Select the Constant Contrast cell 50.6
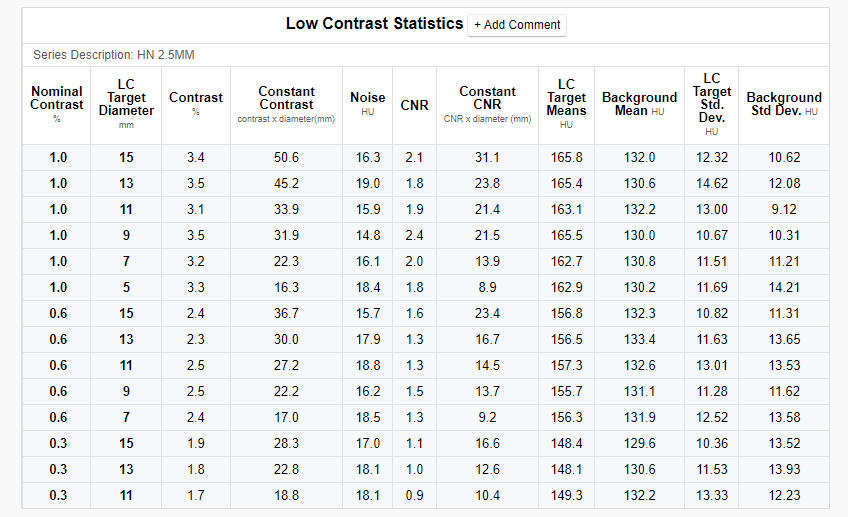 (x=286, y=157)
